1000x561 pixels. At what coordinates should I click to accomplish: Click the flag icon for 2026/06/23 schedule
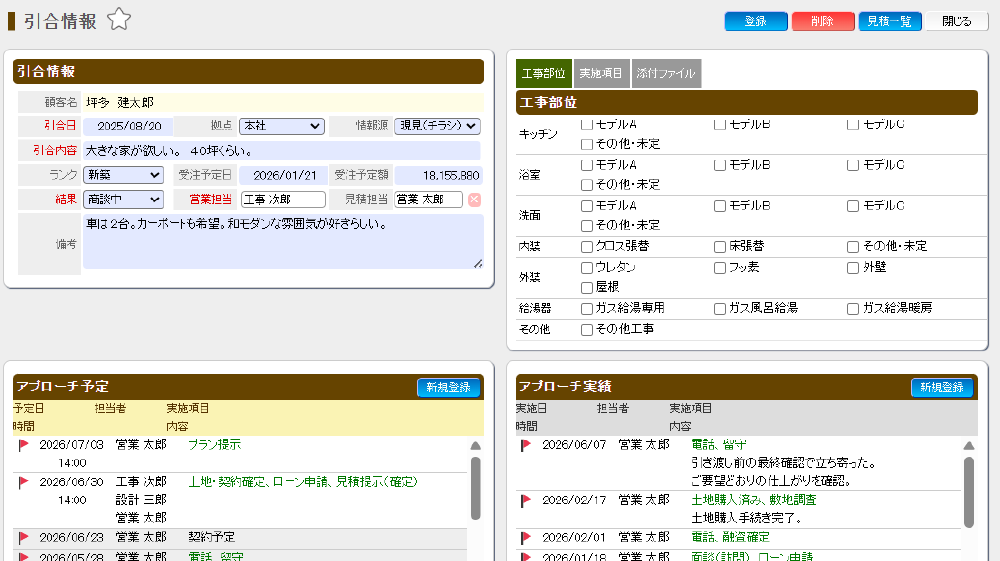point(24,537)
